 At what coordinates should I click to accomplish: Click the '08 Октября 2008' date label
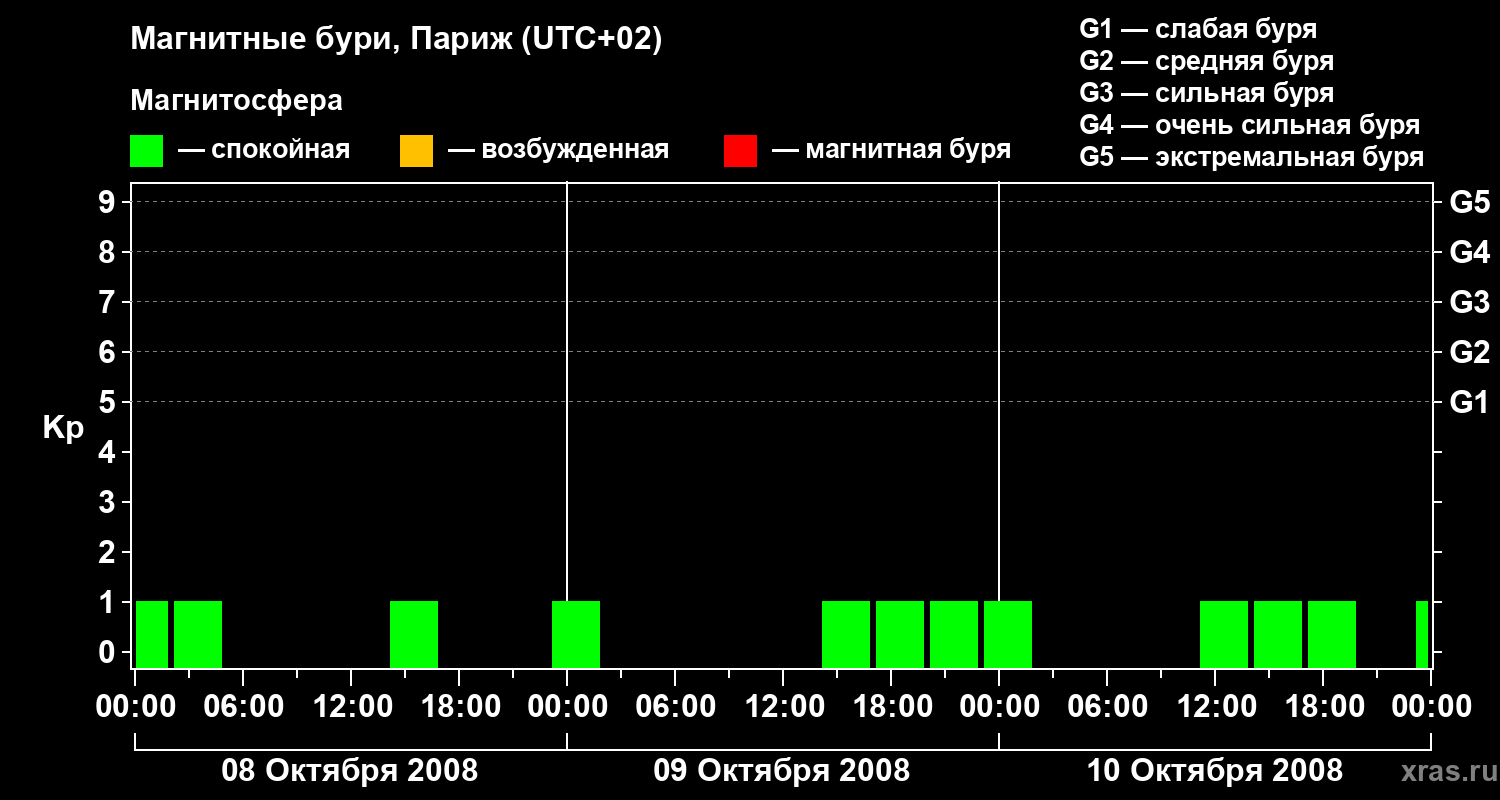point(350,771)
